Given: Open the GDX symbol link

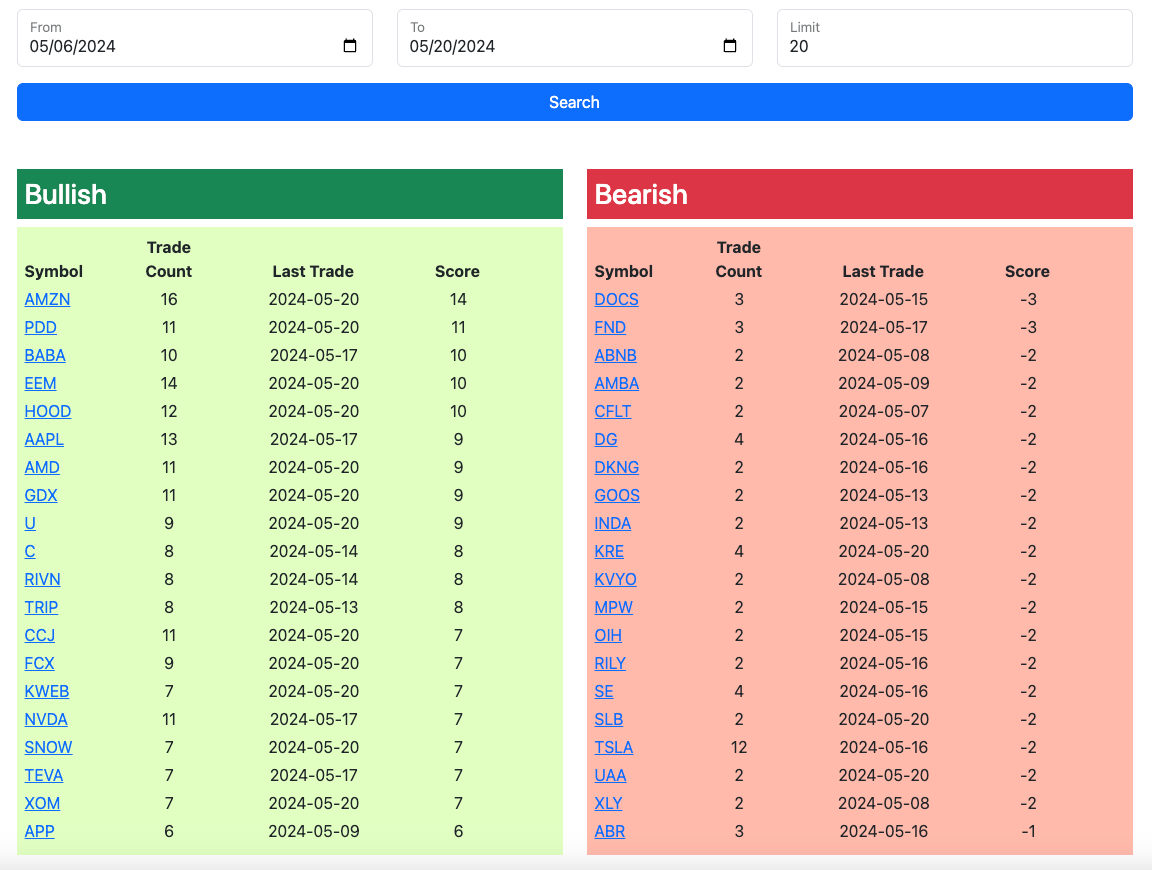Looking at the screenshot, I should 41,495.
